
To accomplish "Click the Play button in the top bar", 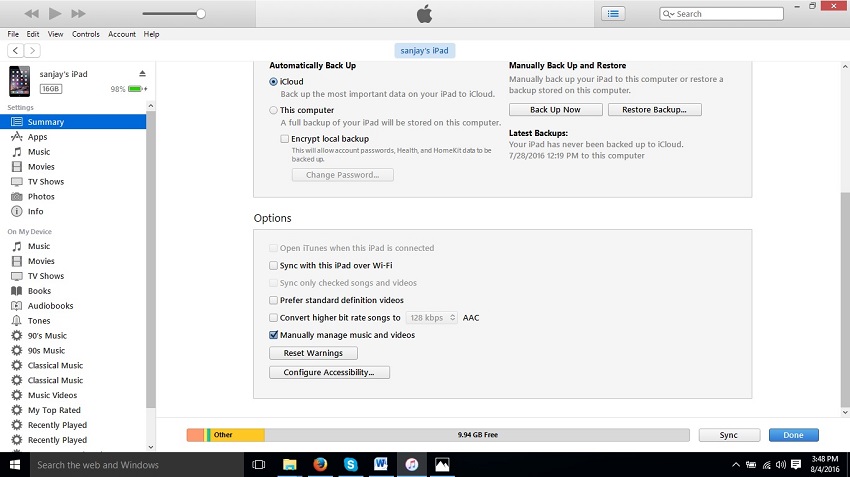I will click(55, 14).
